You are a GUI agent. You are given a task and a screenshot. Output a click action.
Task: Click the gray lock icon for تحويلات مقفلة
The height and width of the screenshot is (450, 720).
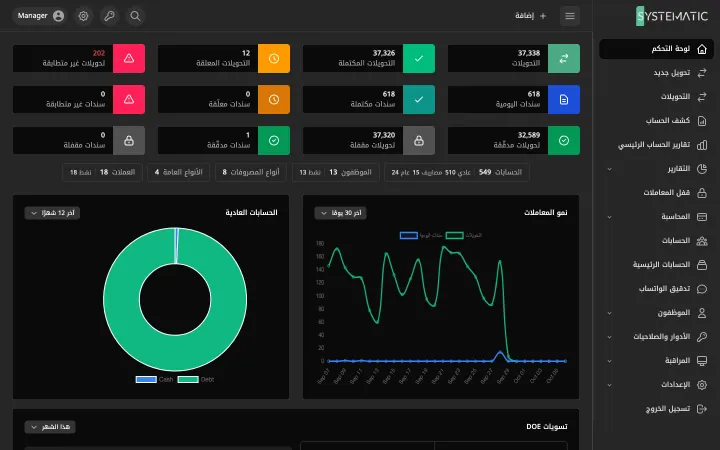coord(419,141)
